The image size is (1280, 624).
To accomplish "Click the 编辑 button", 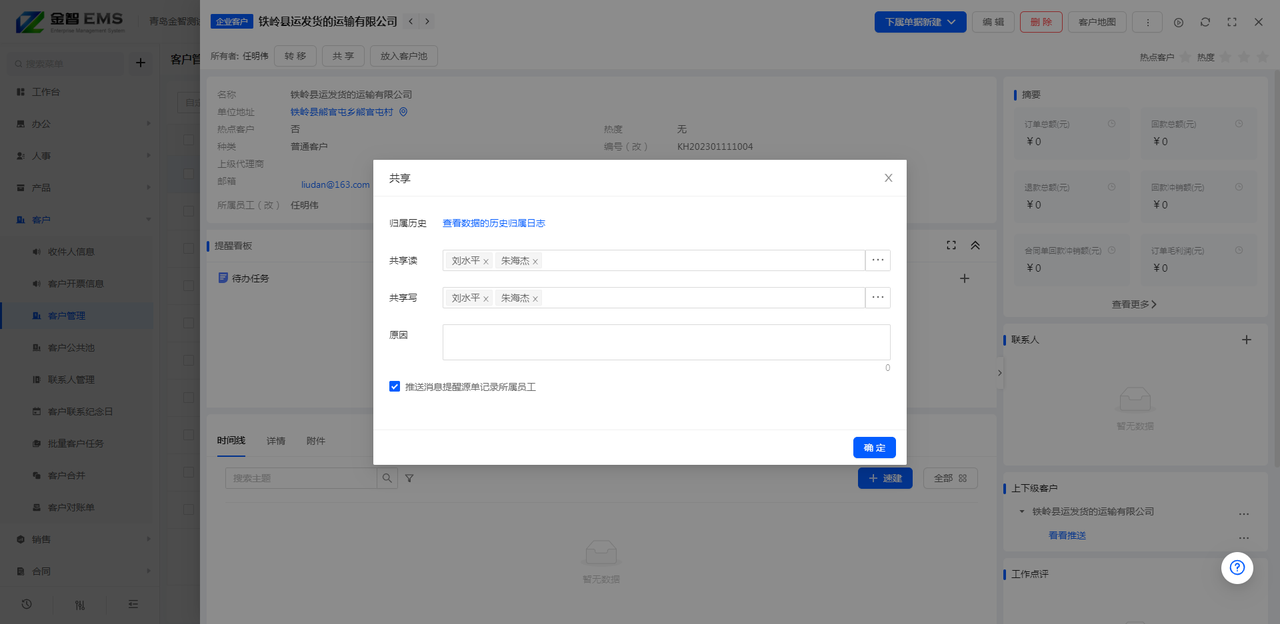I will [993, 22].
